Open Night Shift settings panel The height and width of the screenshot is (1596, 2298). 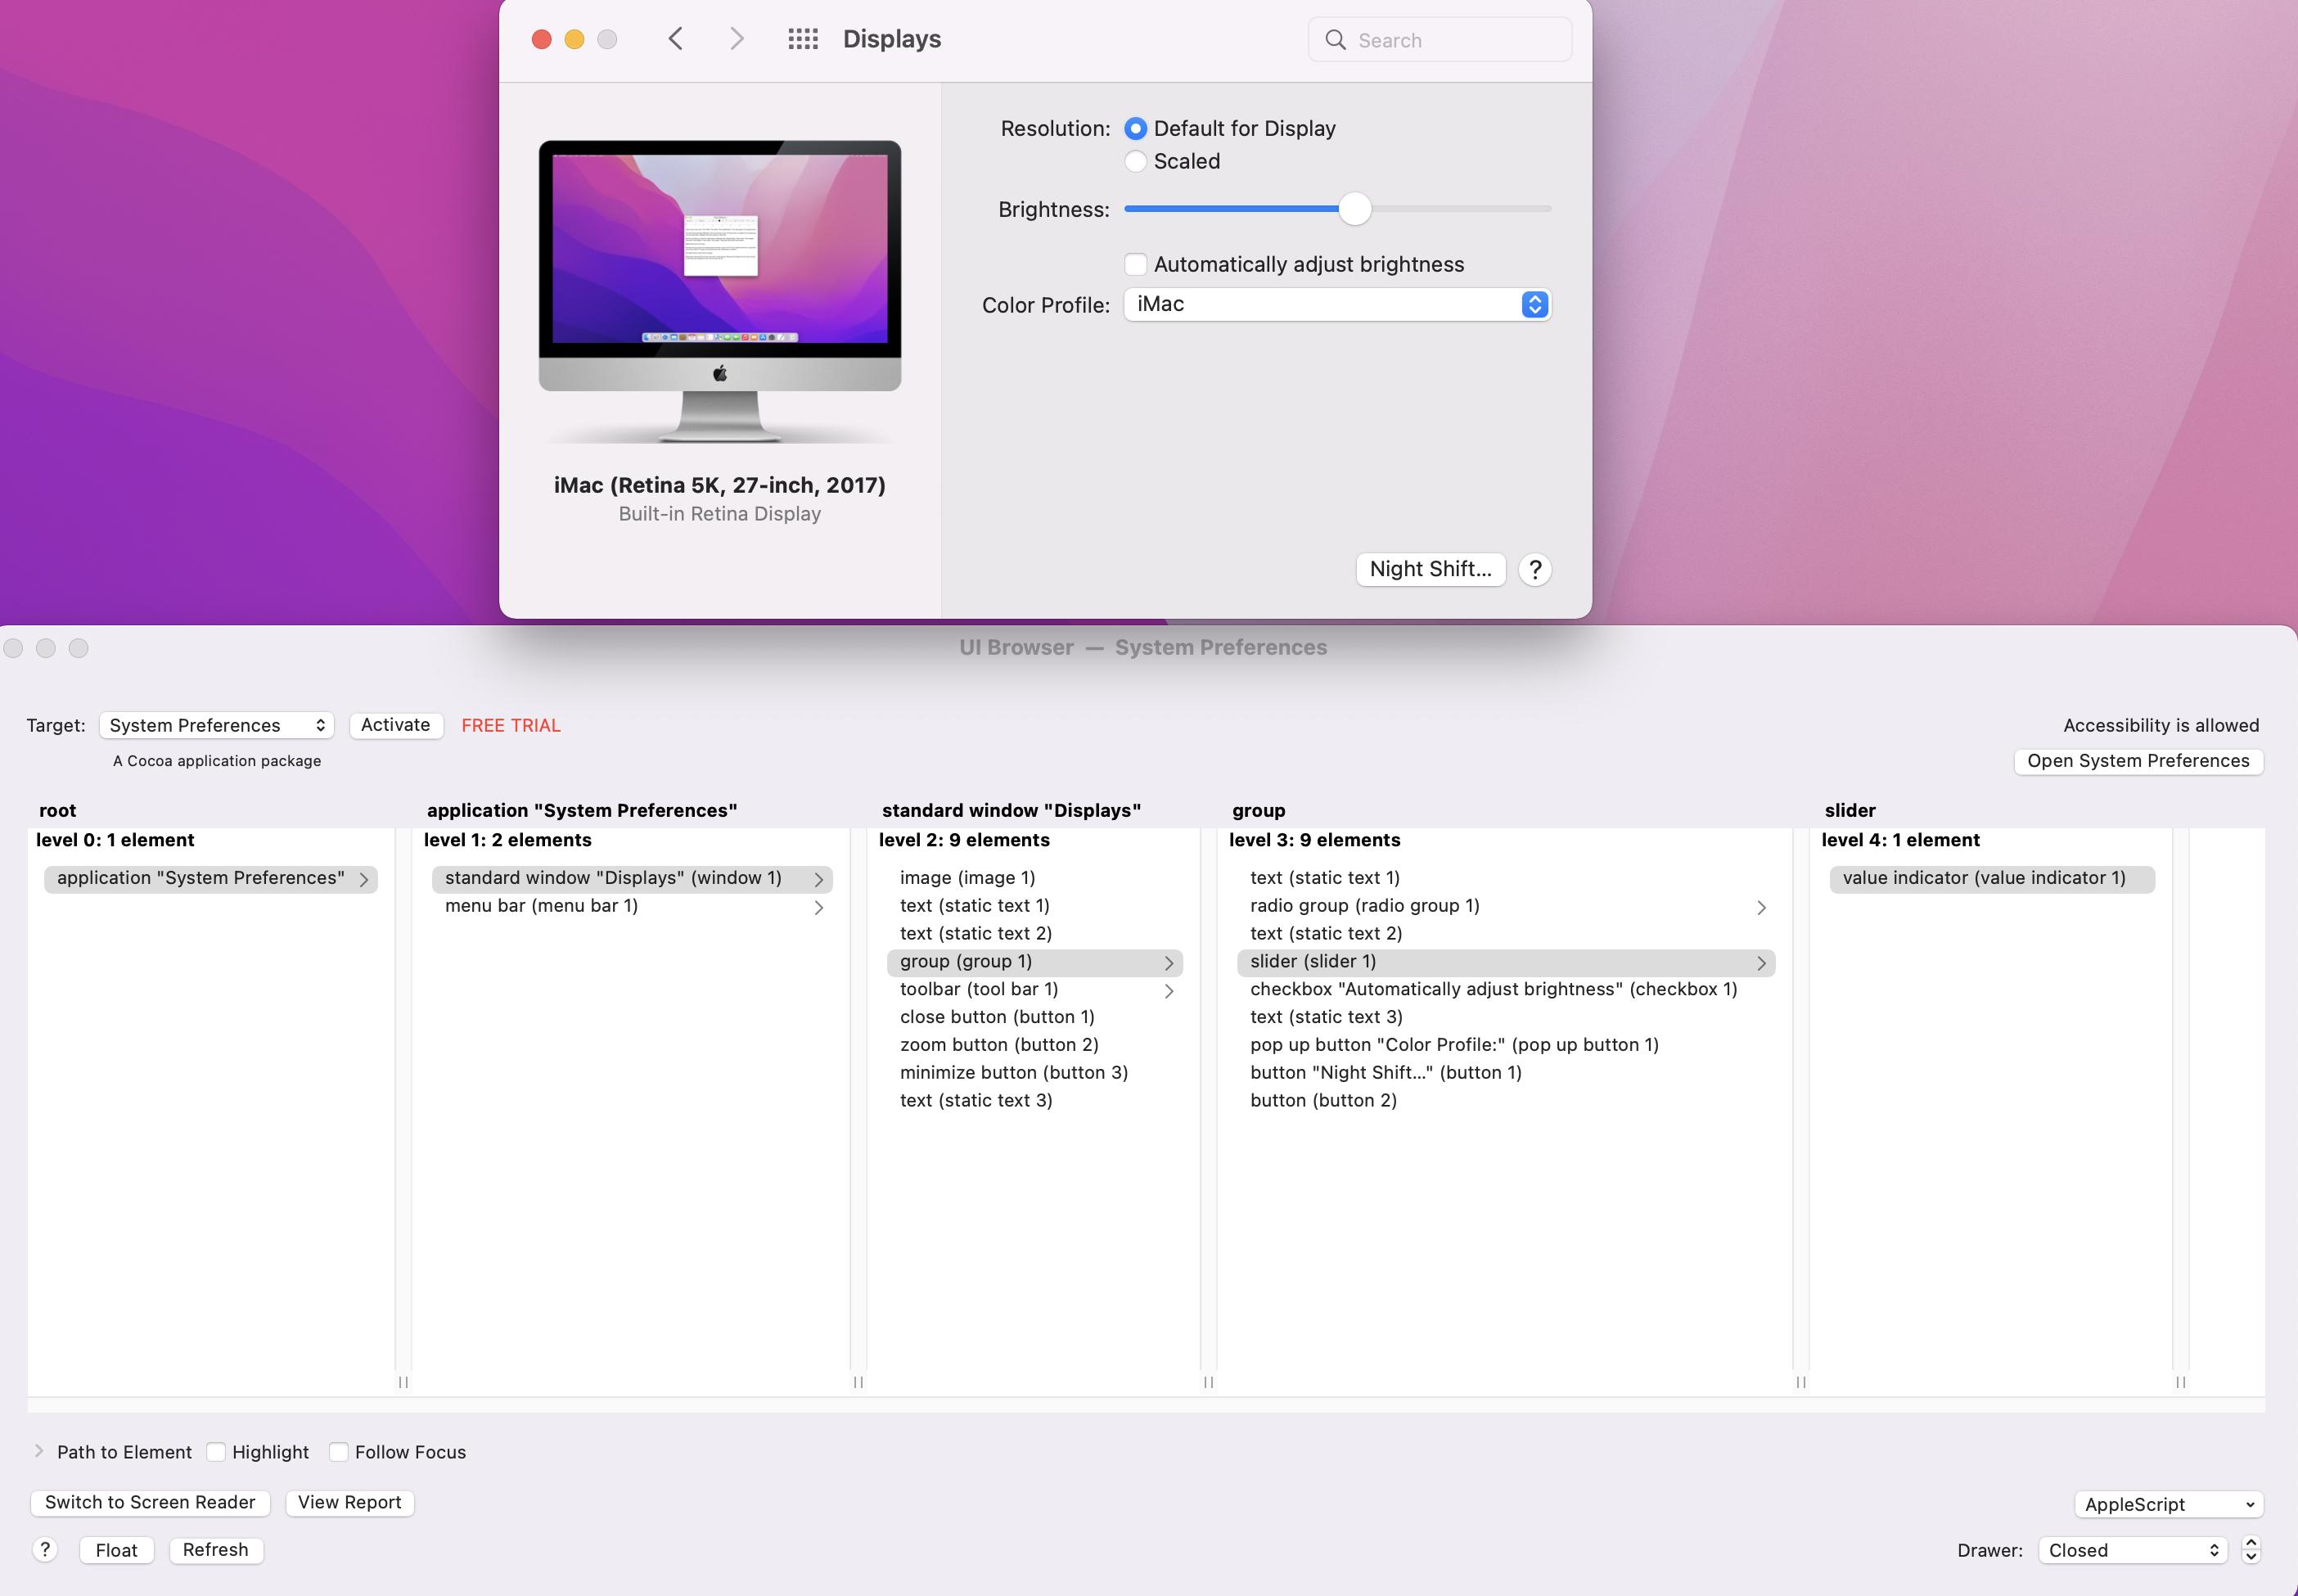click(1431, 567)
